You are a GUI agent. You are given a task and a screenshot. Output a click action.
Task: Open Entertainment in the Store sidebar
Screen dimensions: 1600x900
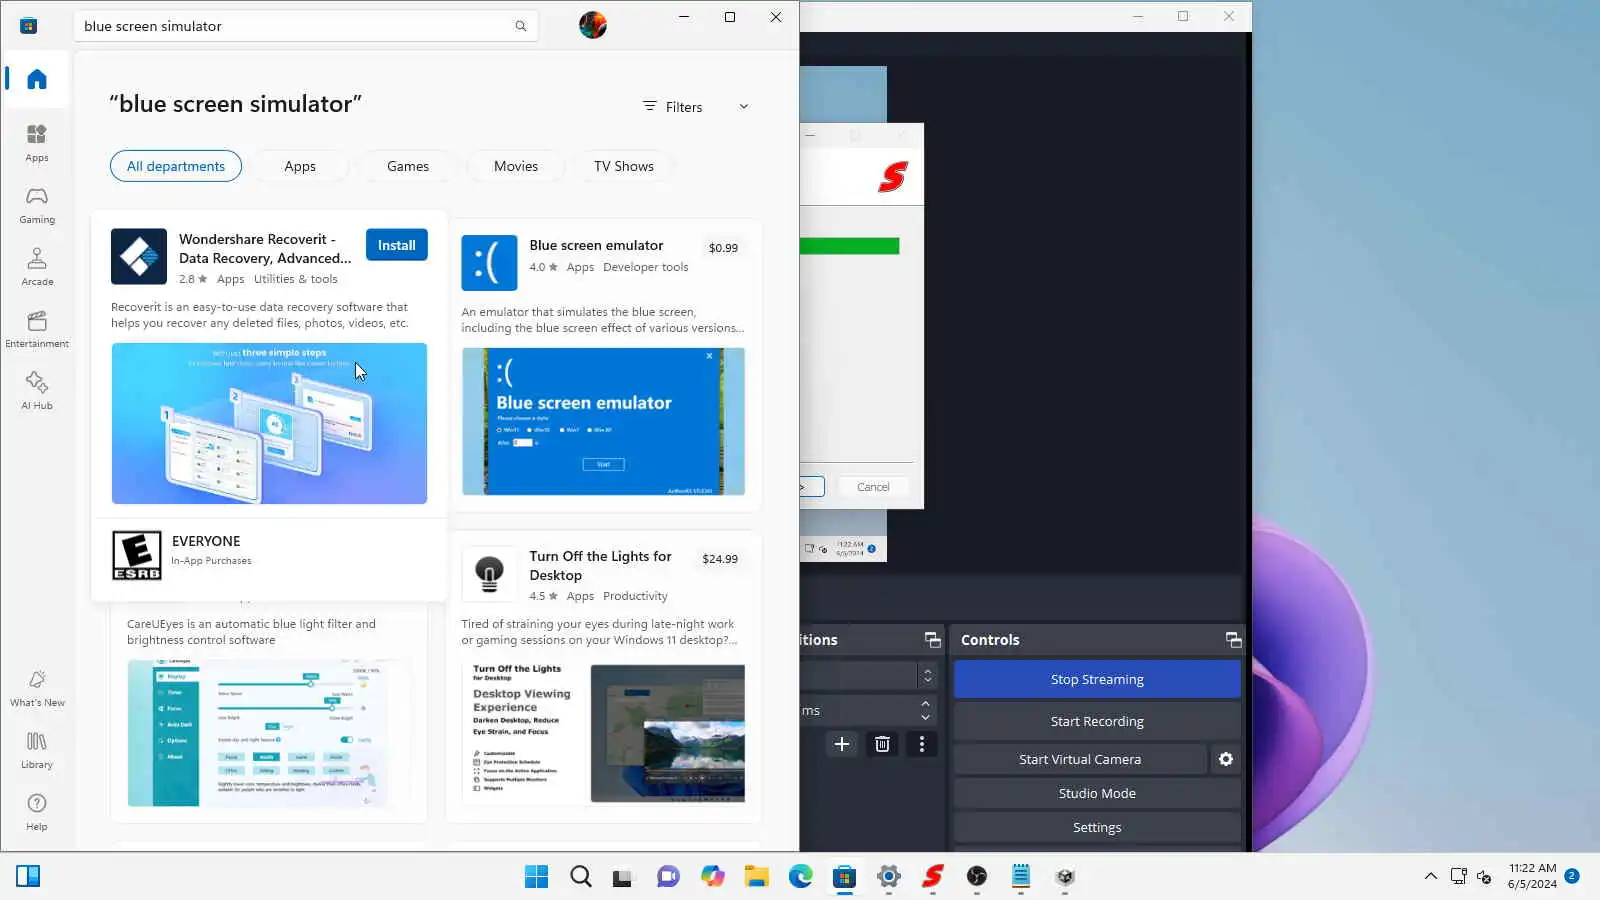[37, 329]
